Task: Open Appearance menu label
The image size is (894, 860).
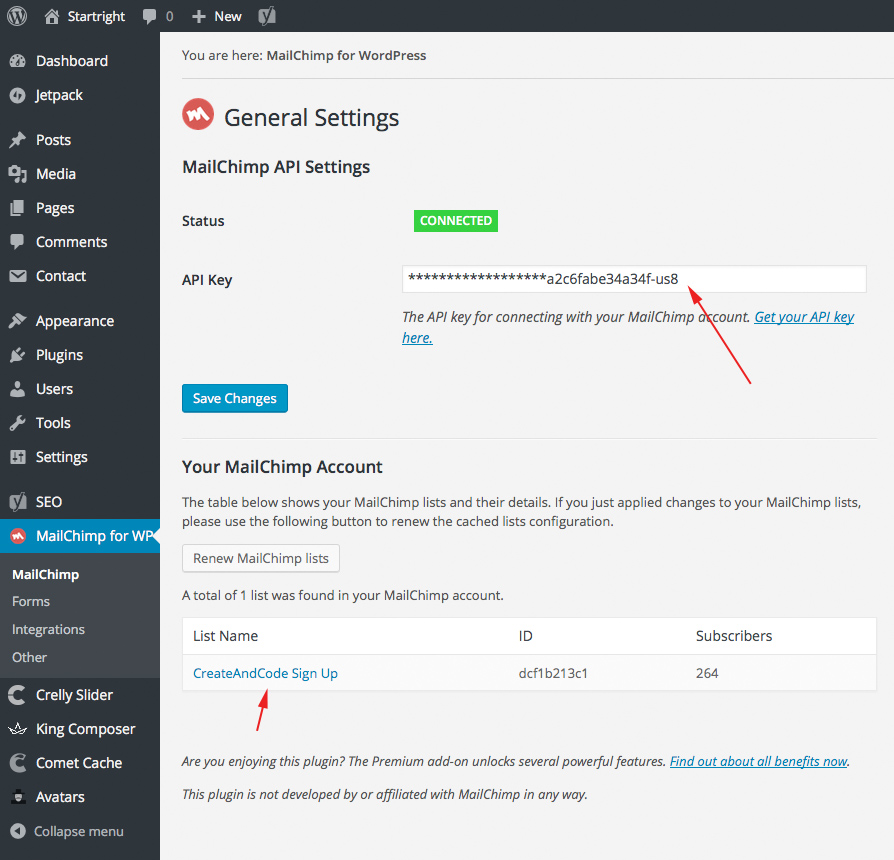Action: 75,321
